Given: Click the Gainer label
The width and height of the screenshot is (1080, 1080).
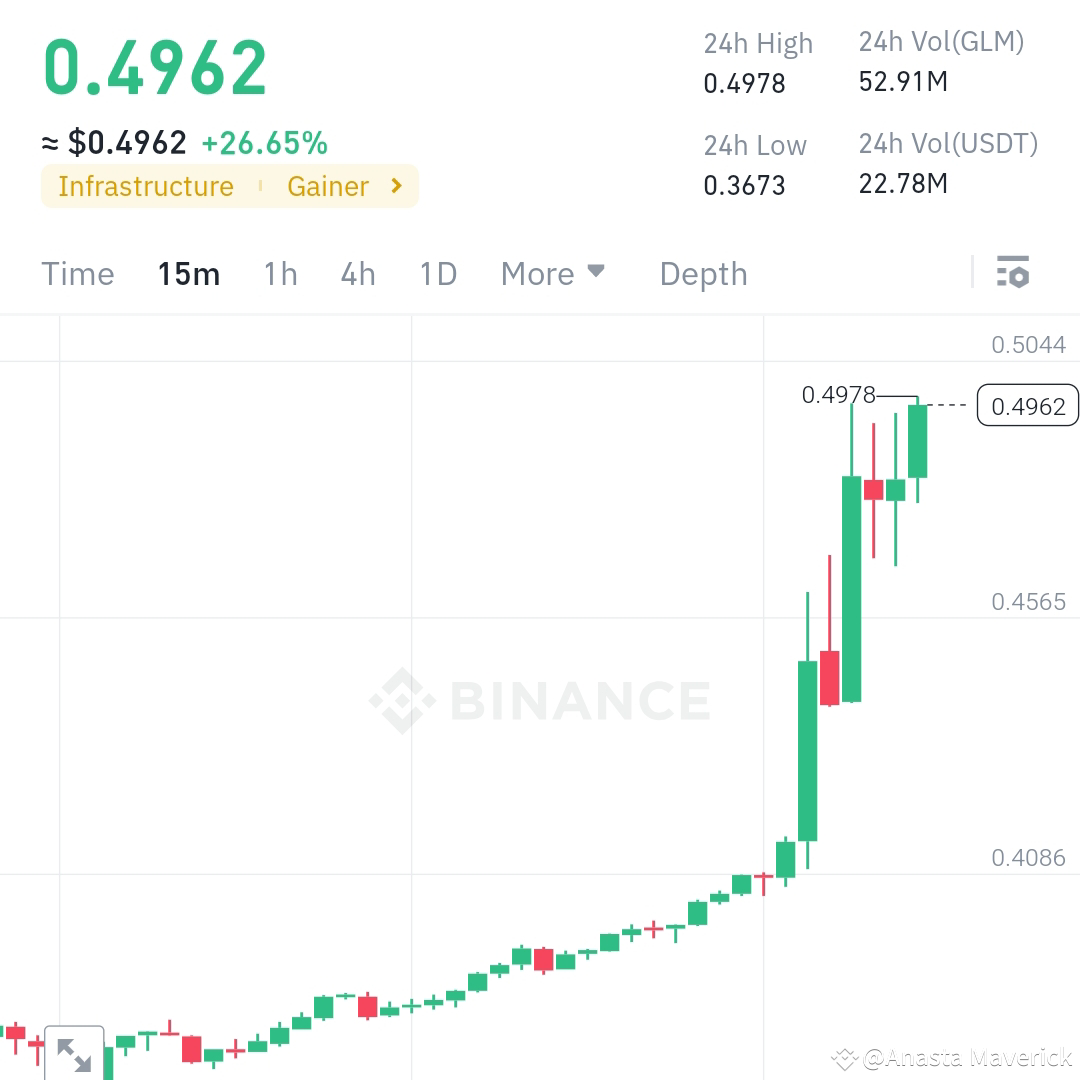Looking at the screenshot, I should 330,186.
